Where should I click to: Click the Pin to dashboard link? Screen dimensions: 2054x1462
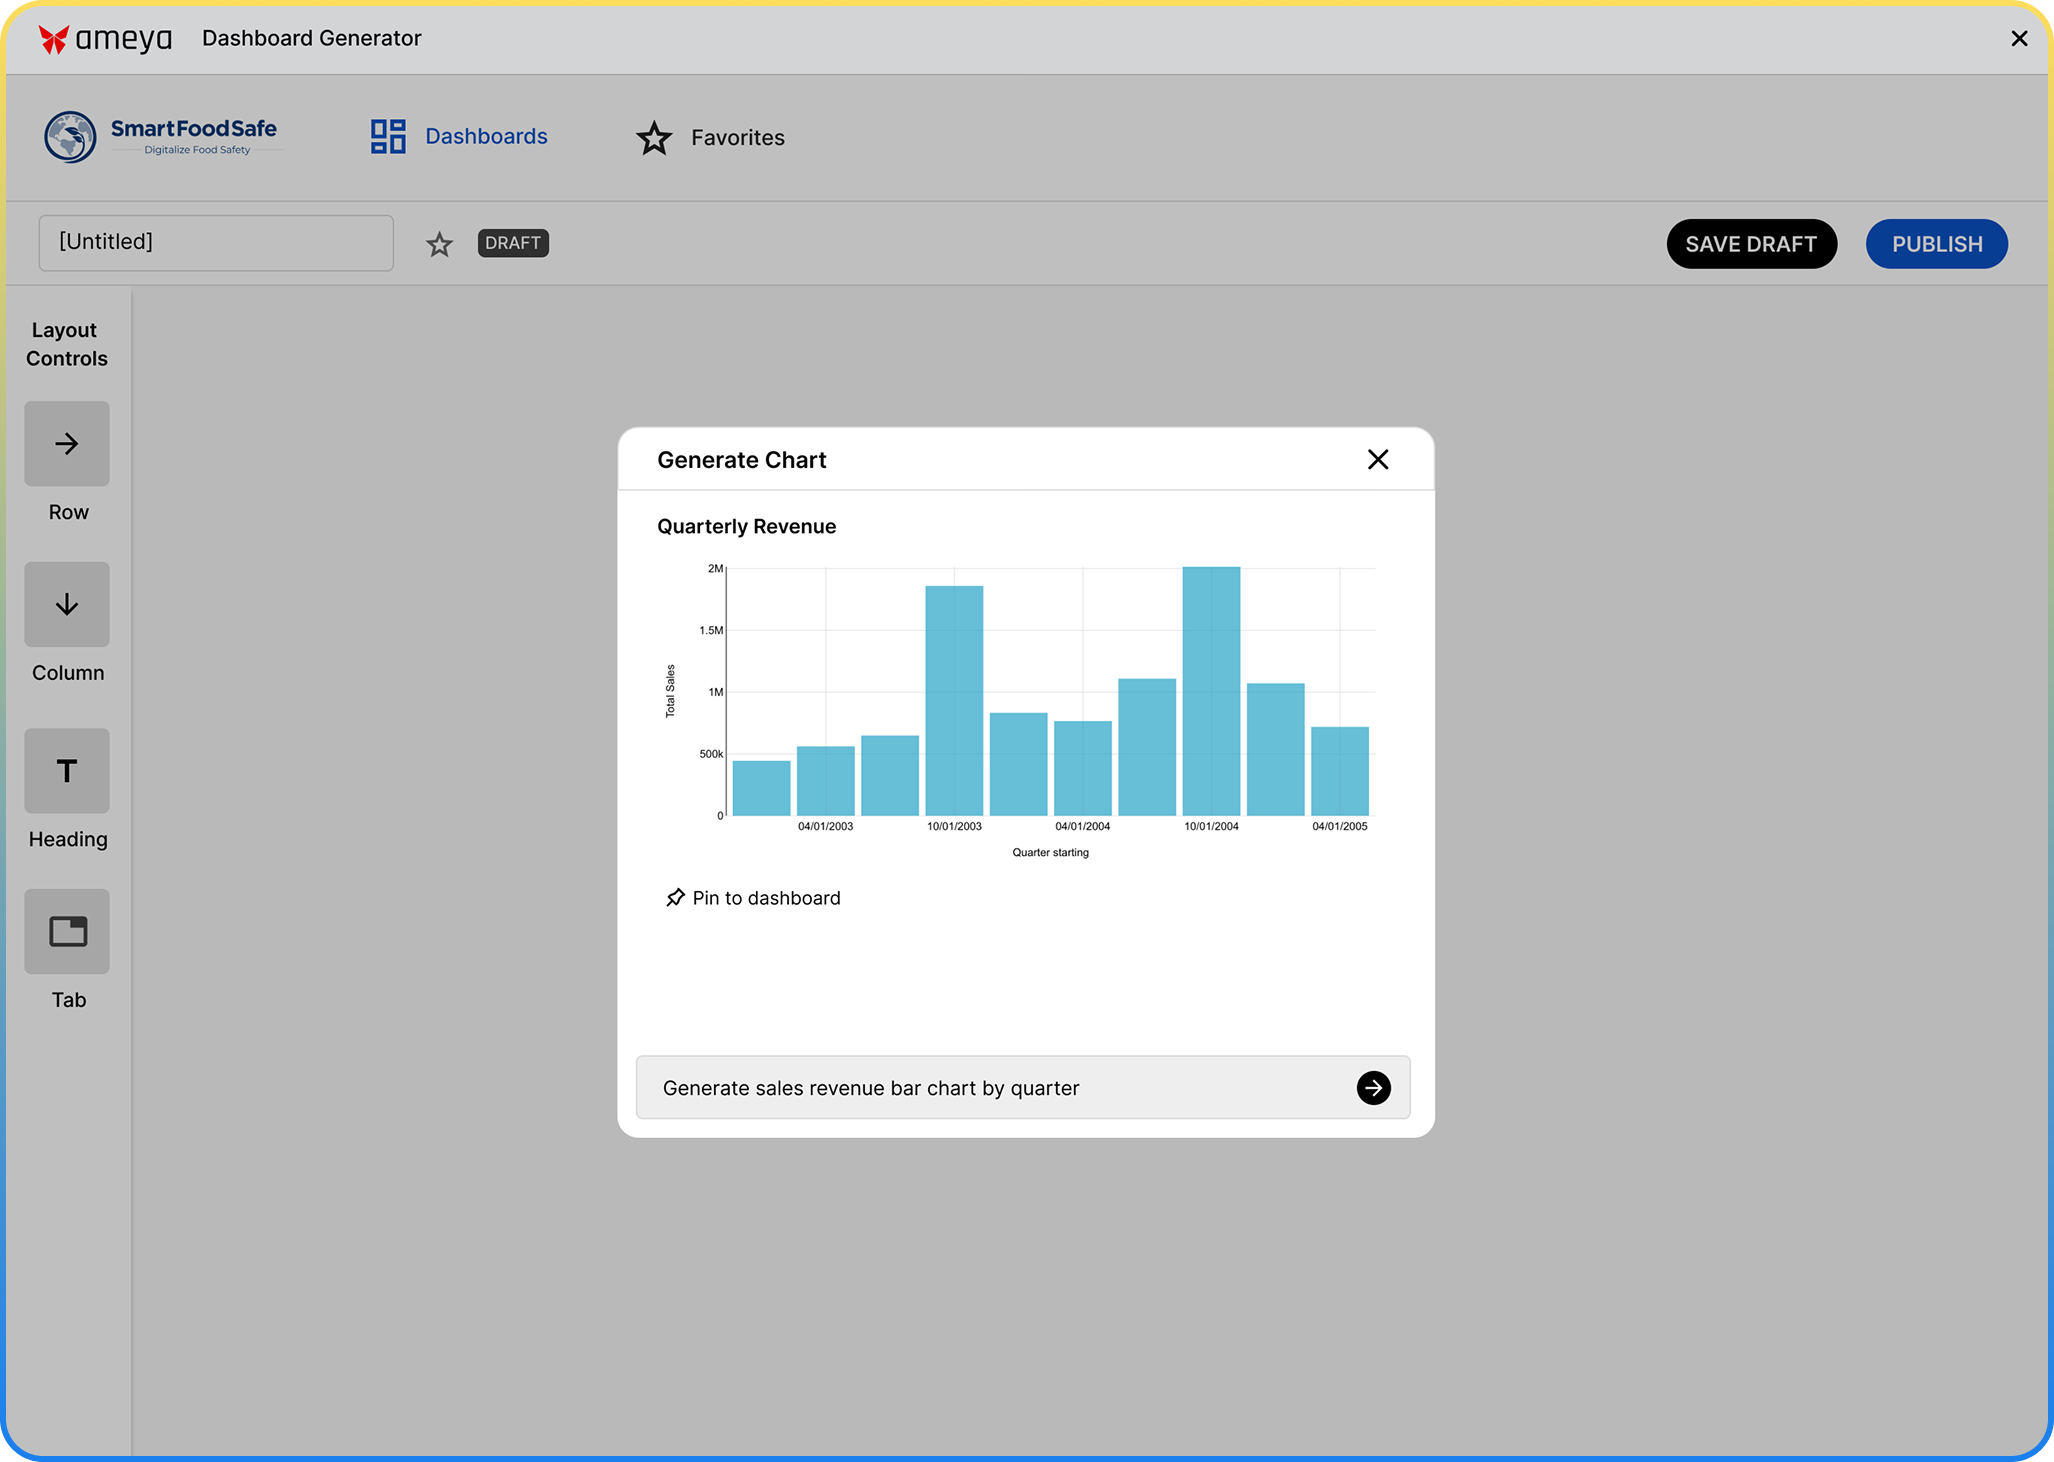pos(766,898)
